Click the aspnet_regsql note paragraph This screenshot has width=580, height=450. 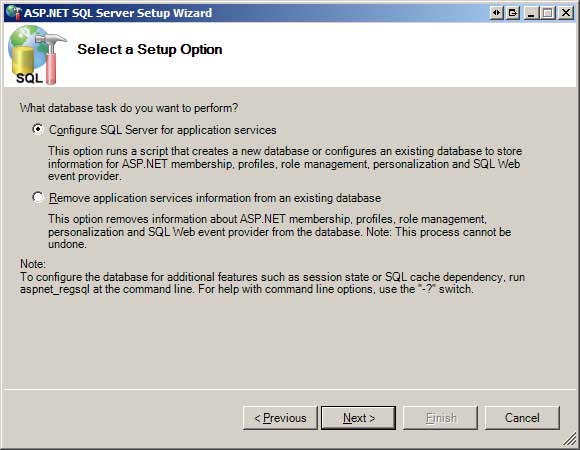click(x=273, y=283)
